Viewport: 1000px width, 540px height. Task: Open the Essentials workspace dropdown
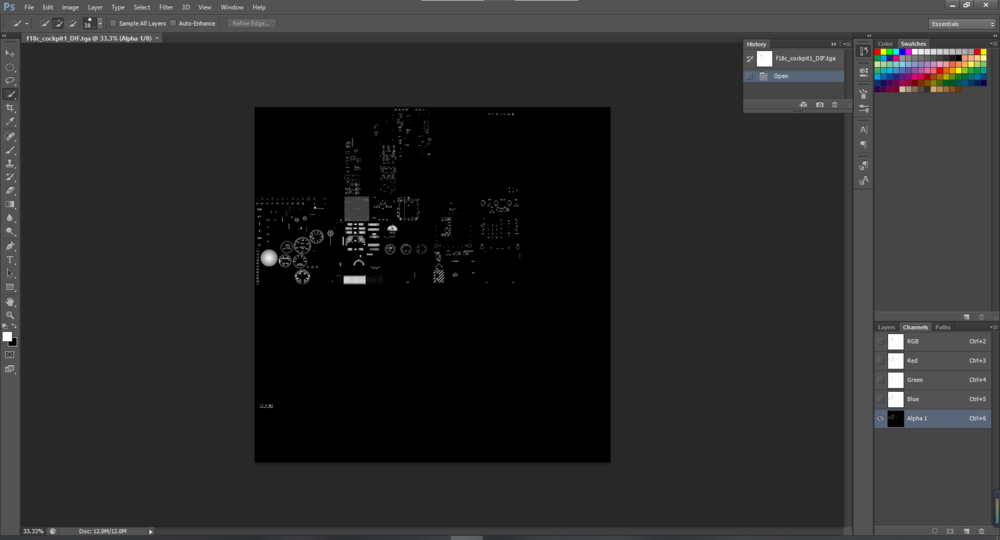(x=961, y=23)
